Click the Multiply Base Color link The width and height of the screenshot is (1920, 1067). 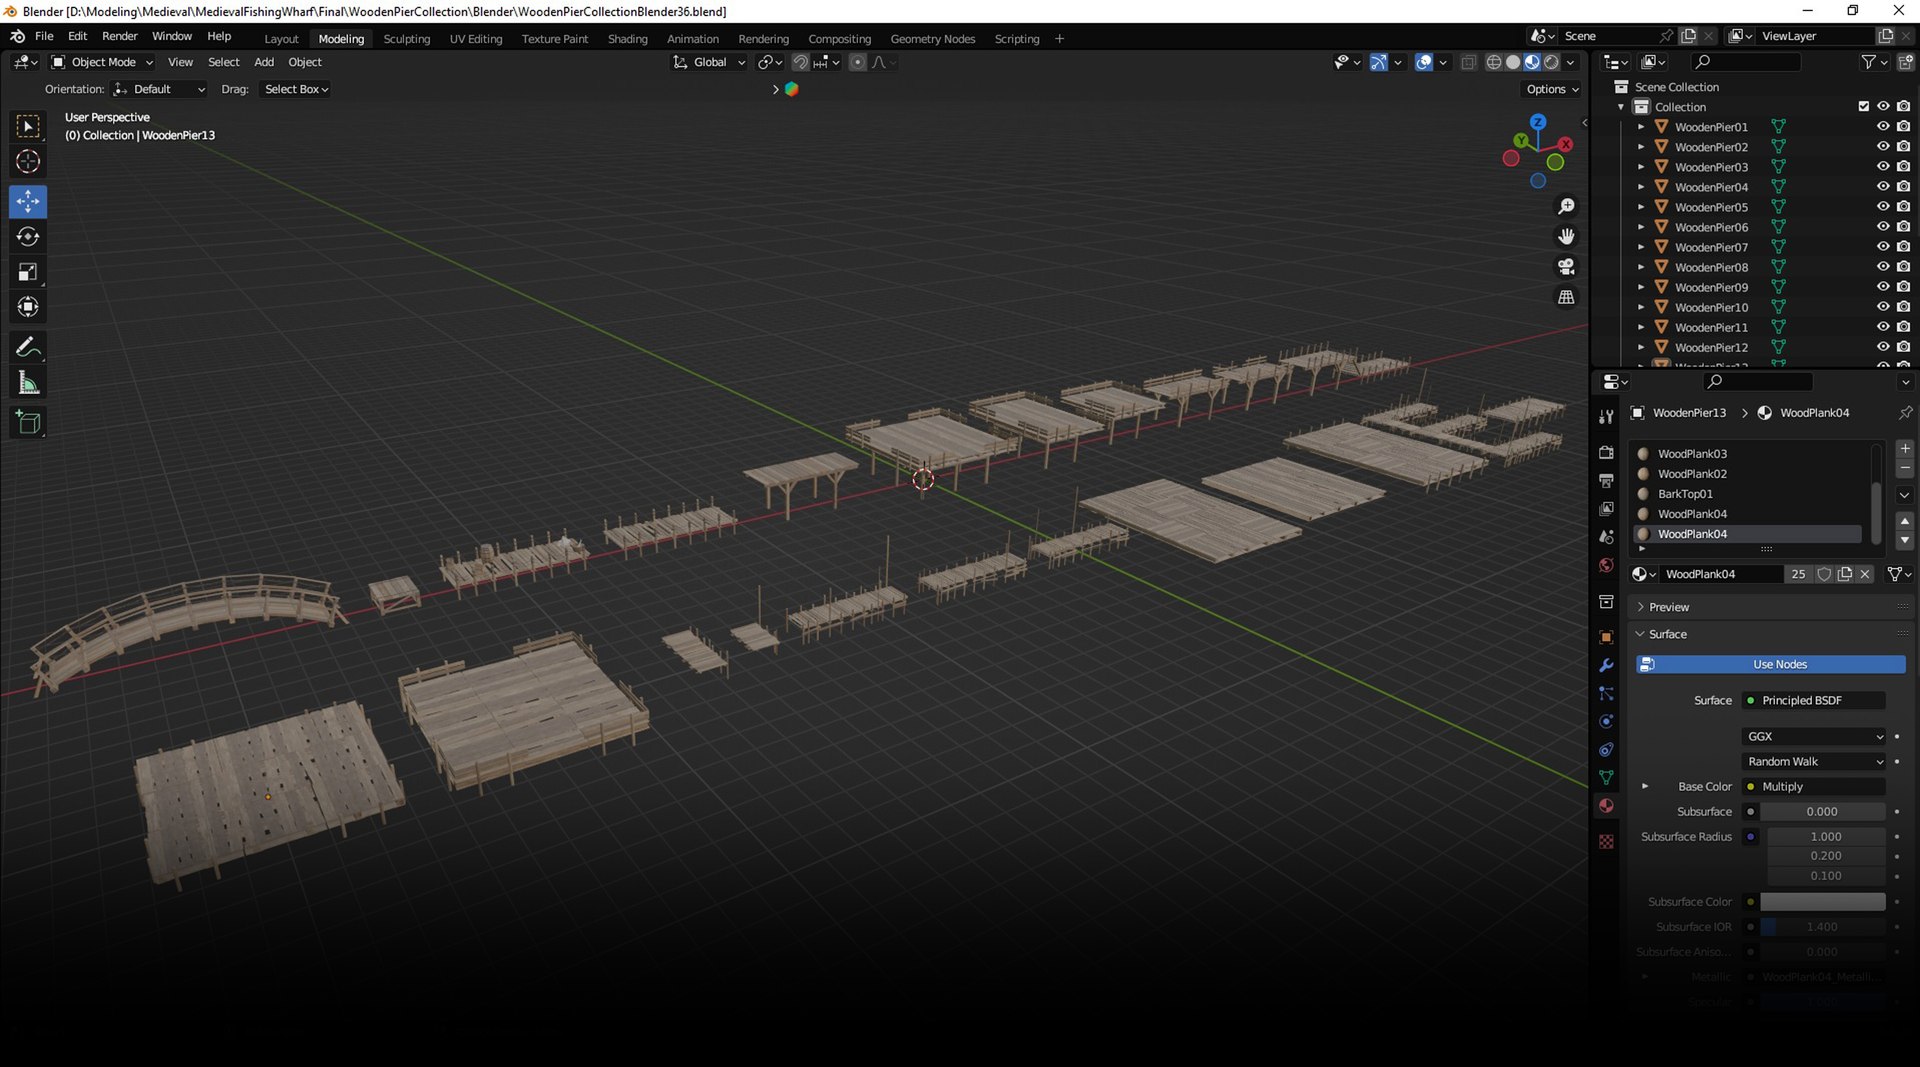(x=1814, y=787)
